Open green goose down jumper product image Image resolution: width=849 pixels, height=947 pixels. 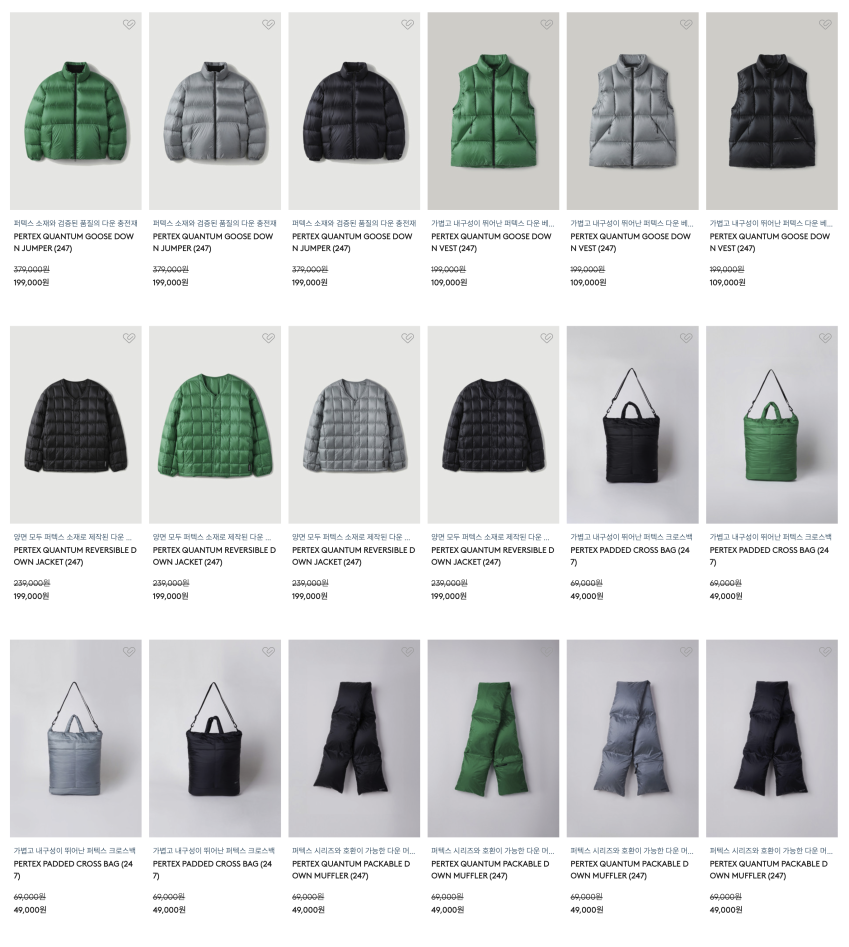click(x=75, y=111)
